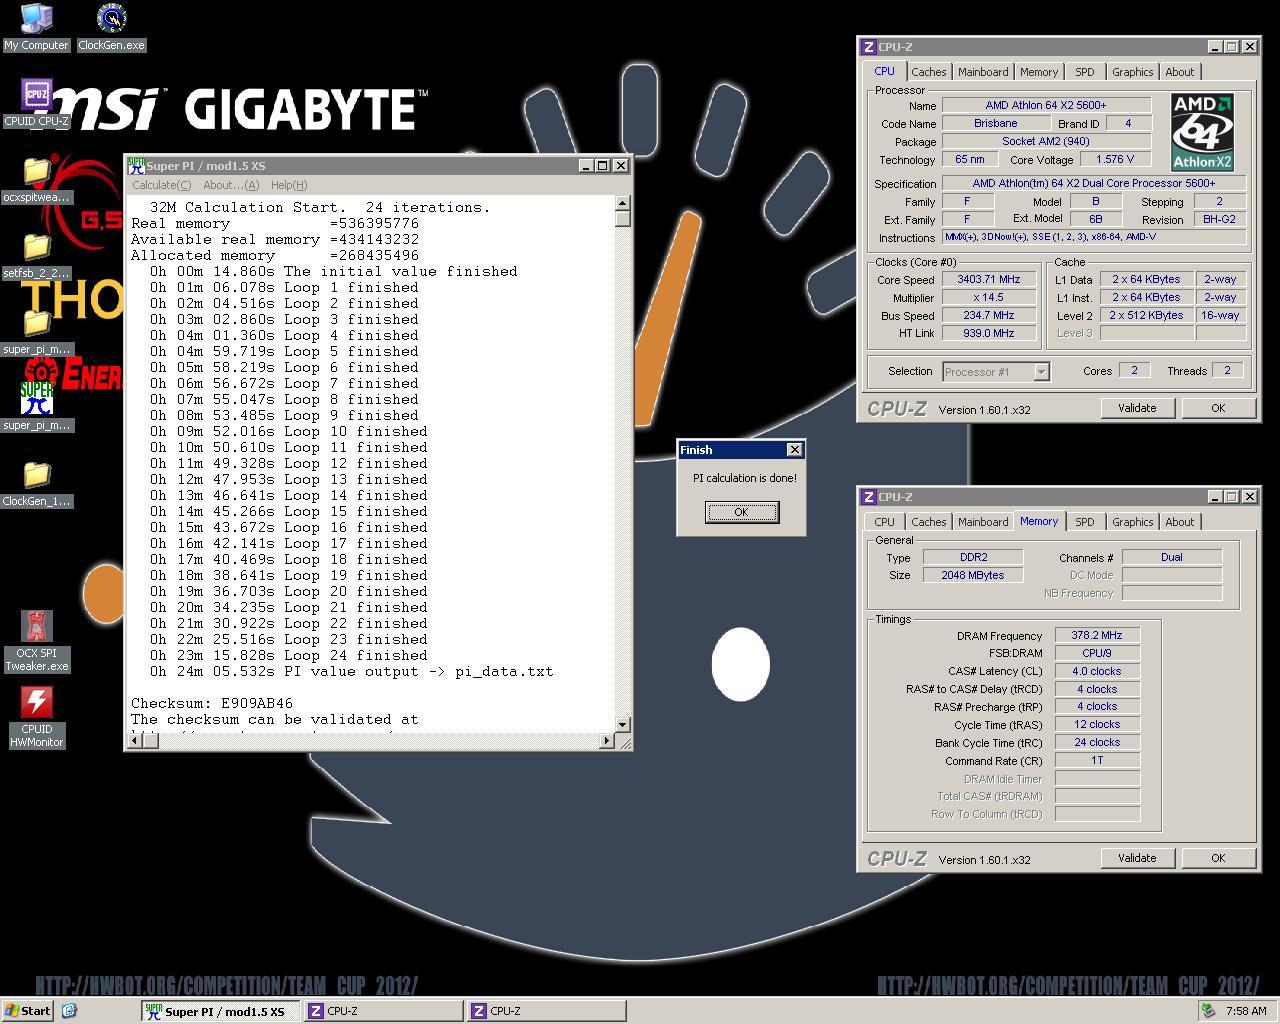1280x1024 pixels.
Task: Click OK in the top CPU-Z window
Action: [1218, 408]
